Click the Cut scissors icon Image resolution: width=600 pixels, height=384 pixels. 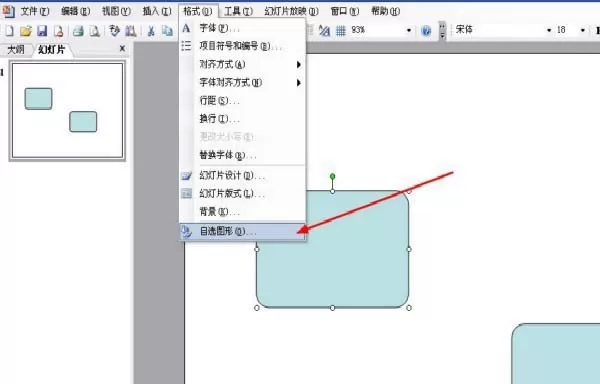coord(151,31)
